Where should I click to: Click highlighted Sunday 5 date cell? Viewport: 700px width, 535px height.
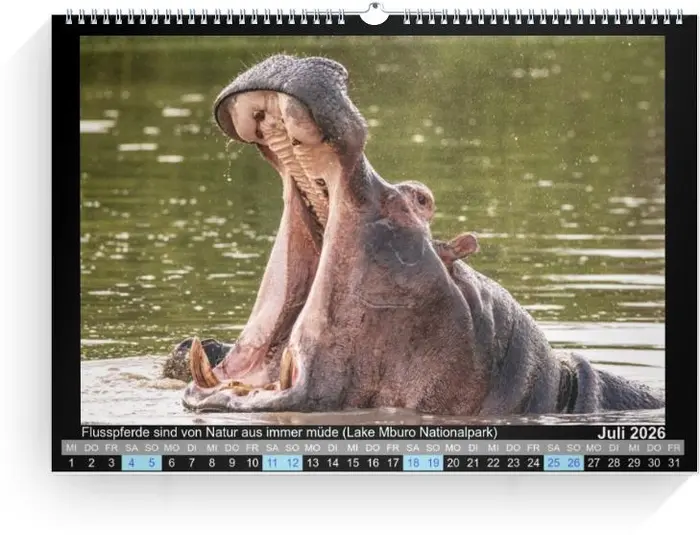[x=151, y=463]
